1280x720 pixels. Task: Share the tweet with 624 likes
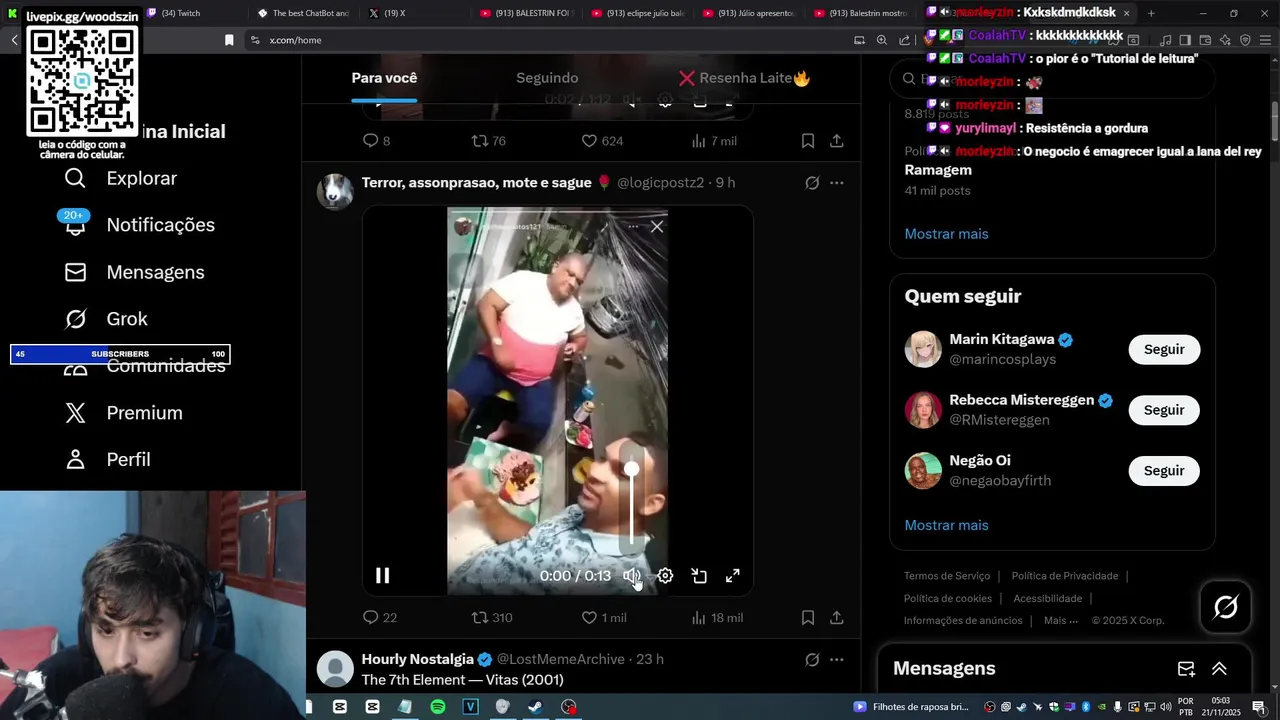click(x=837, y=141)
